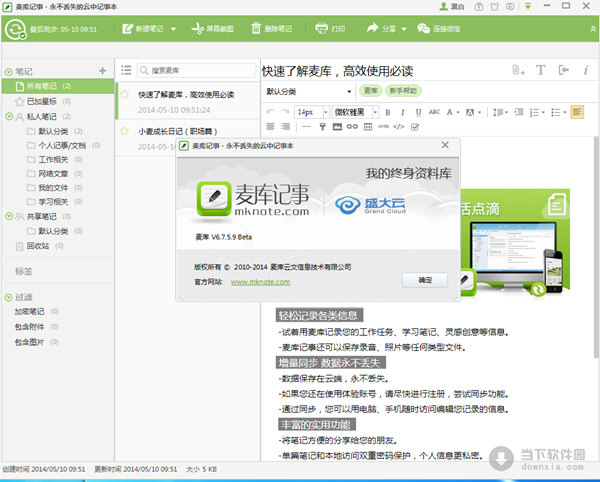600x482 pixels.
Task: Click 确定 in the about dialog
Action: click(425, 280)
